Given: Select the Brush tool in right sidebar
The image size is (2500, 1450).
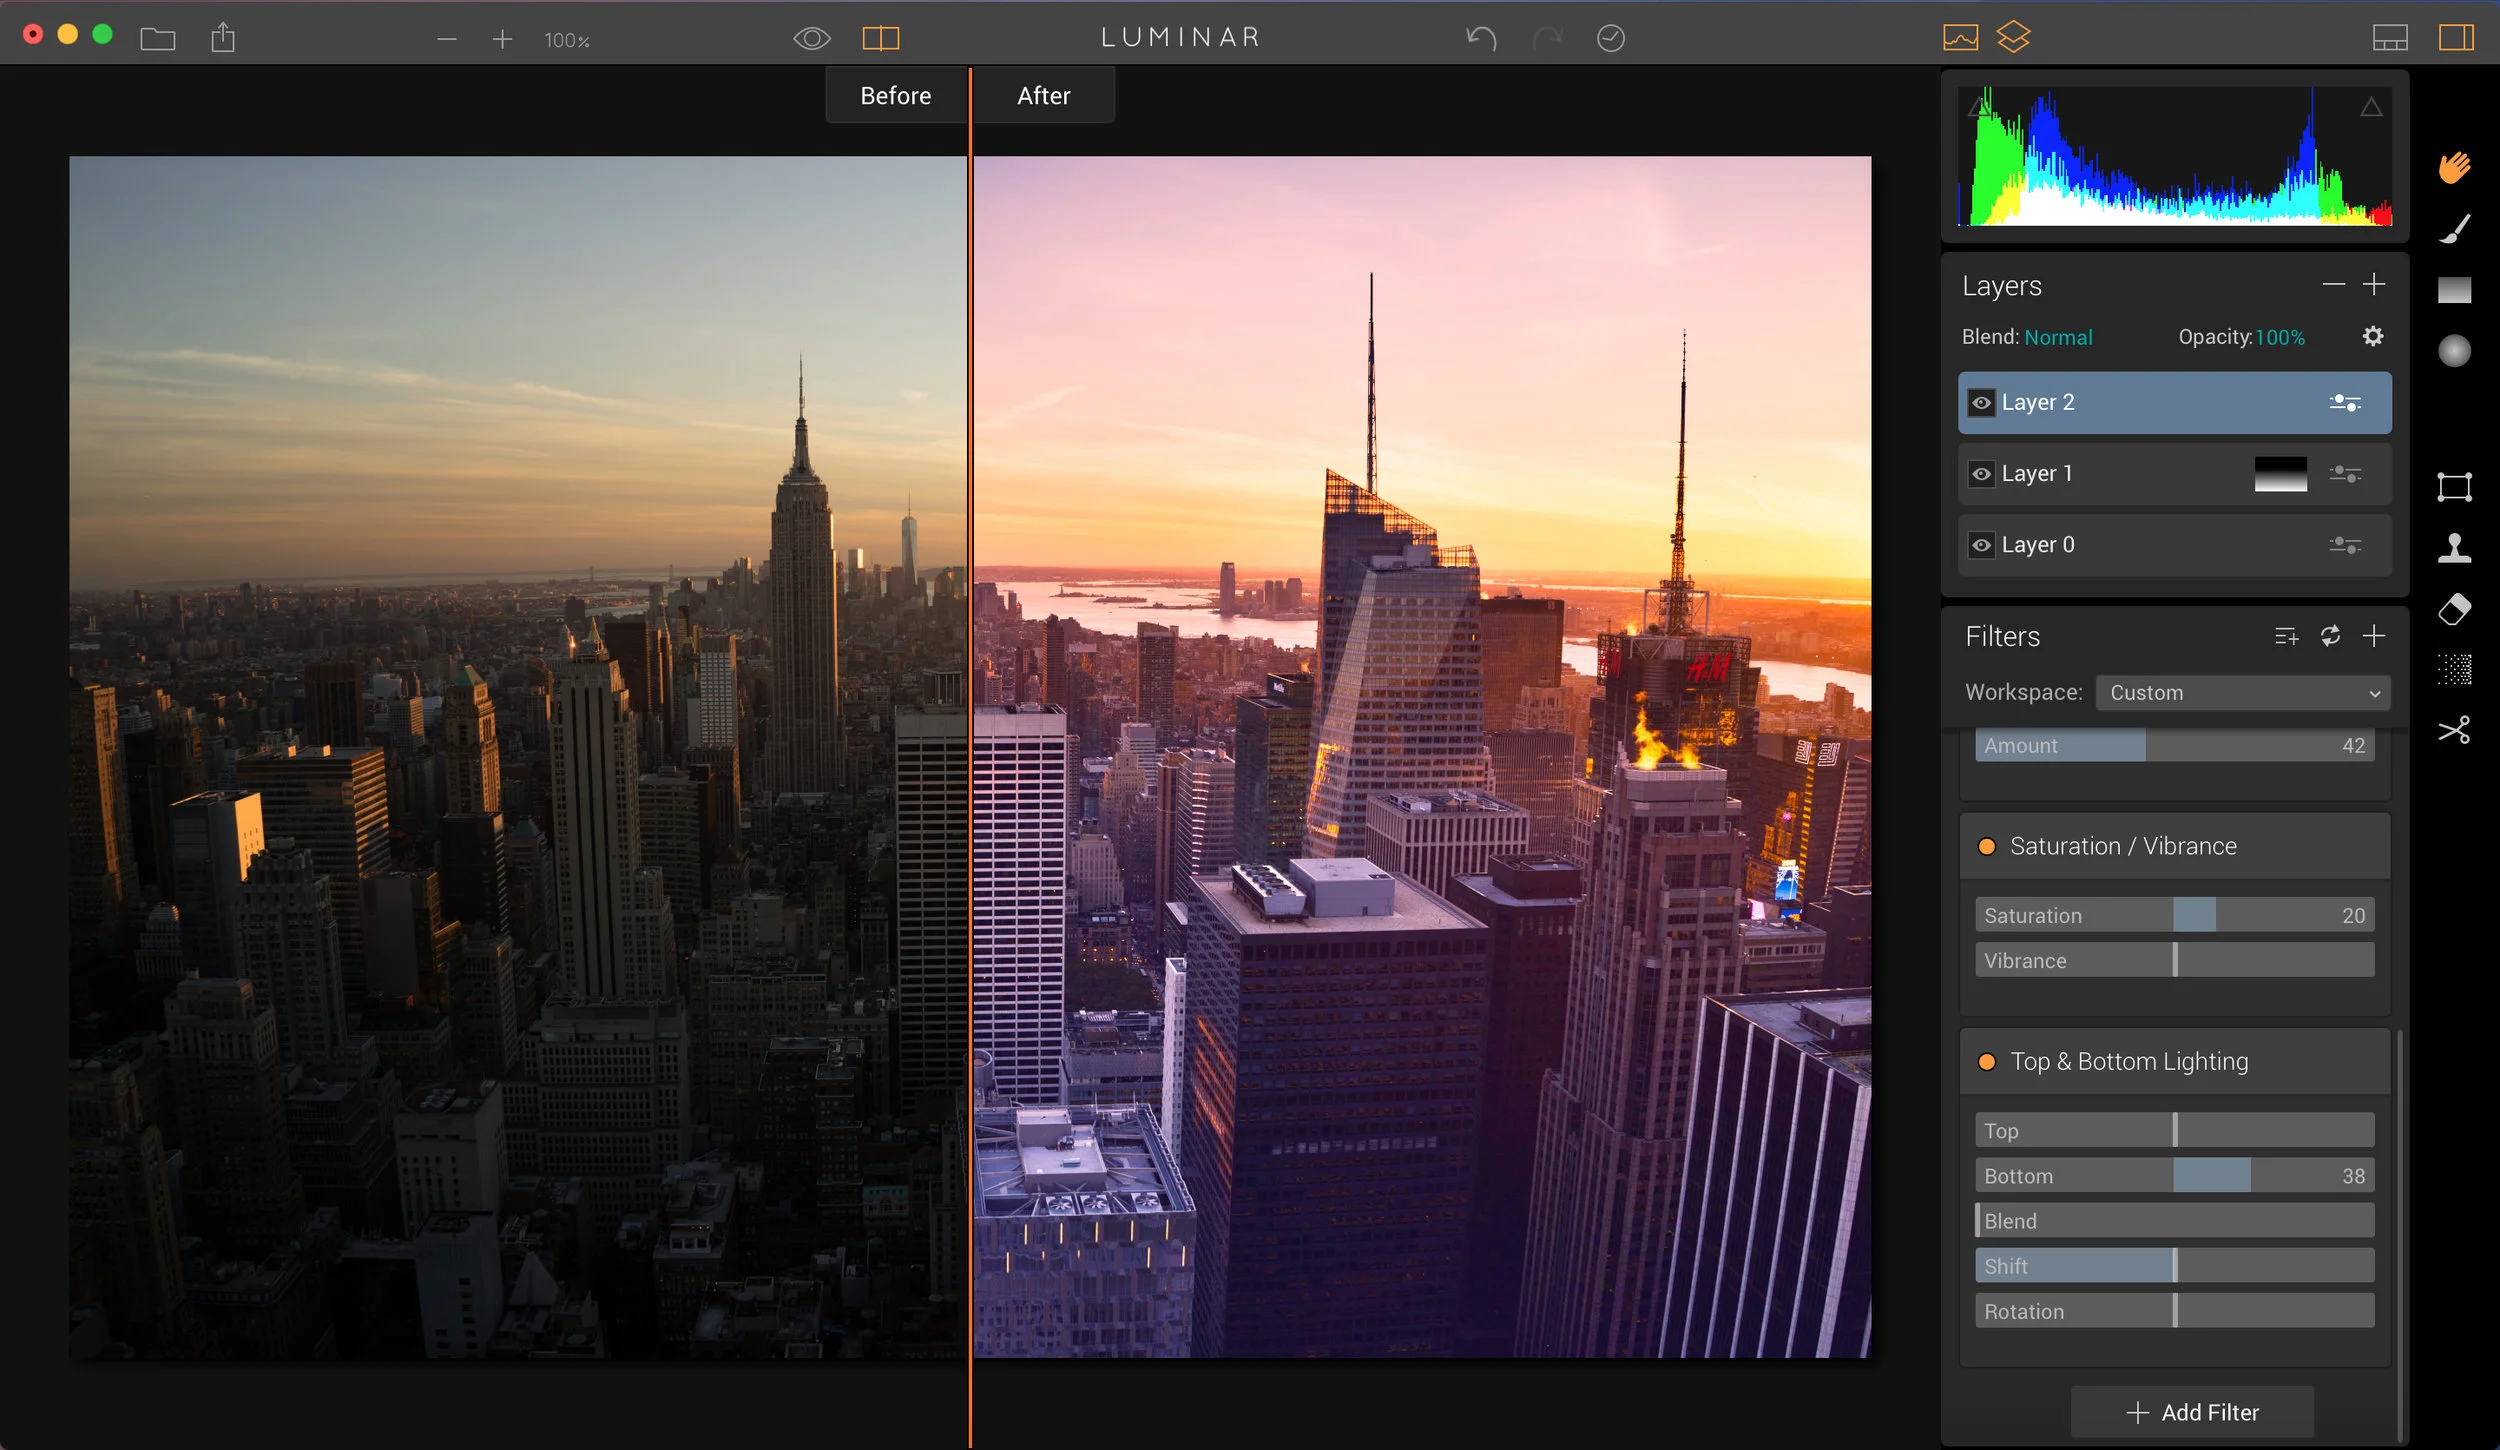Looking at the screenshot, I should 2455,229.
